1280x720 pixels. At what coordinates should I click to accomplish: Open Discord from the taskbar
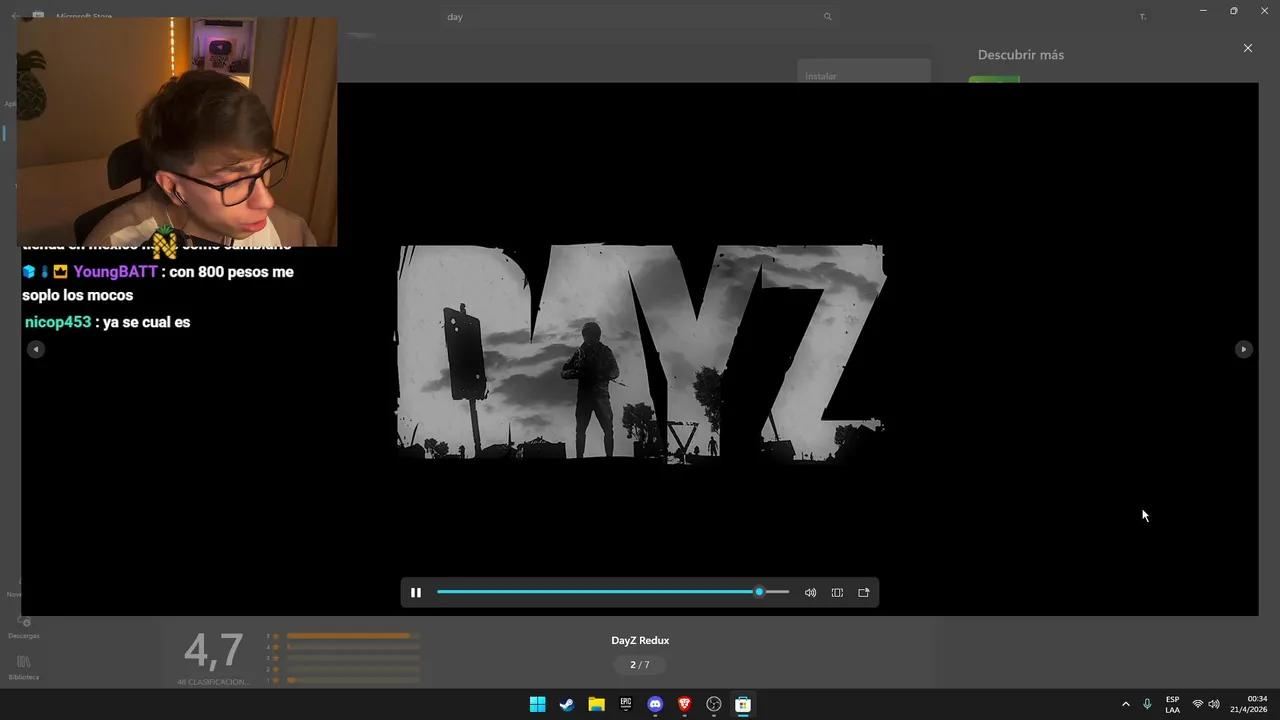(x=655, y=704)
